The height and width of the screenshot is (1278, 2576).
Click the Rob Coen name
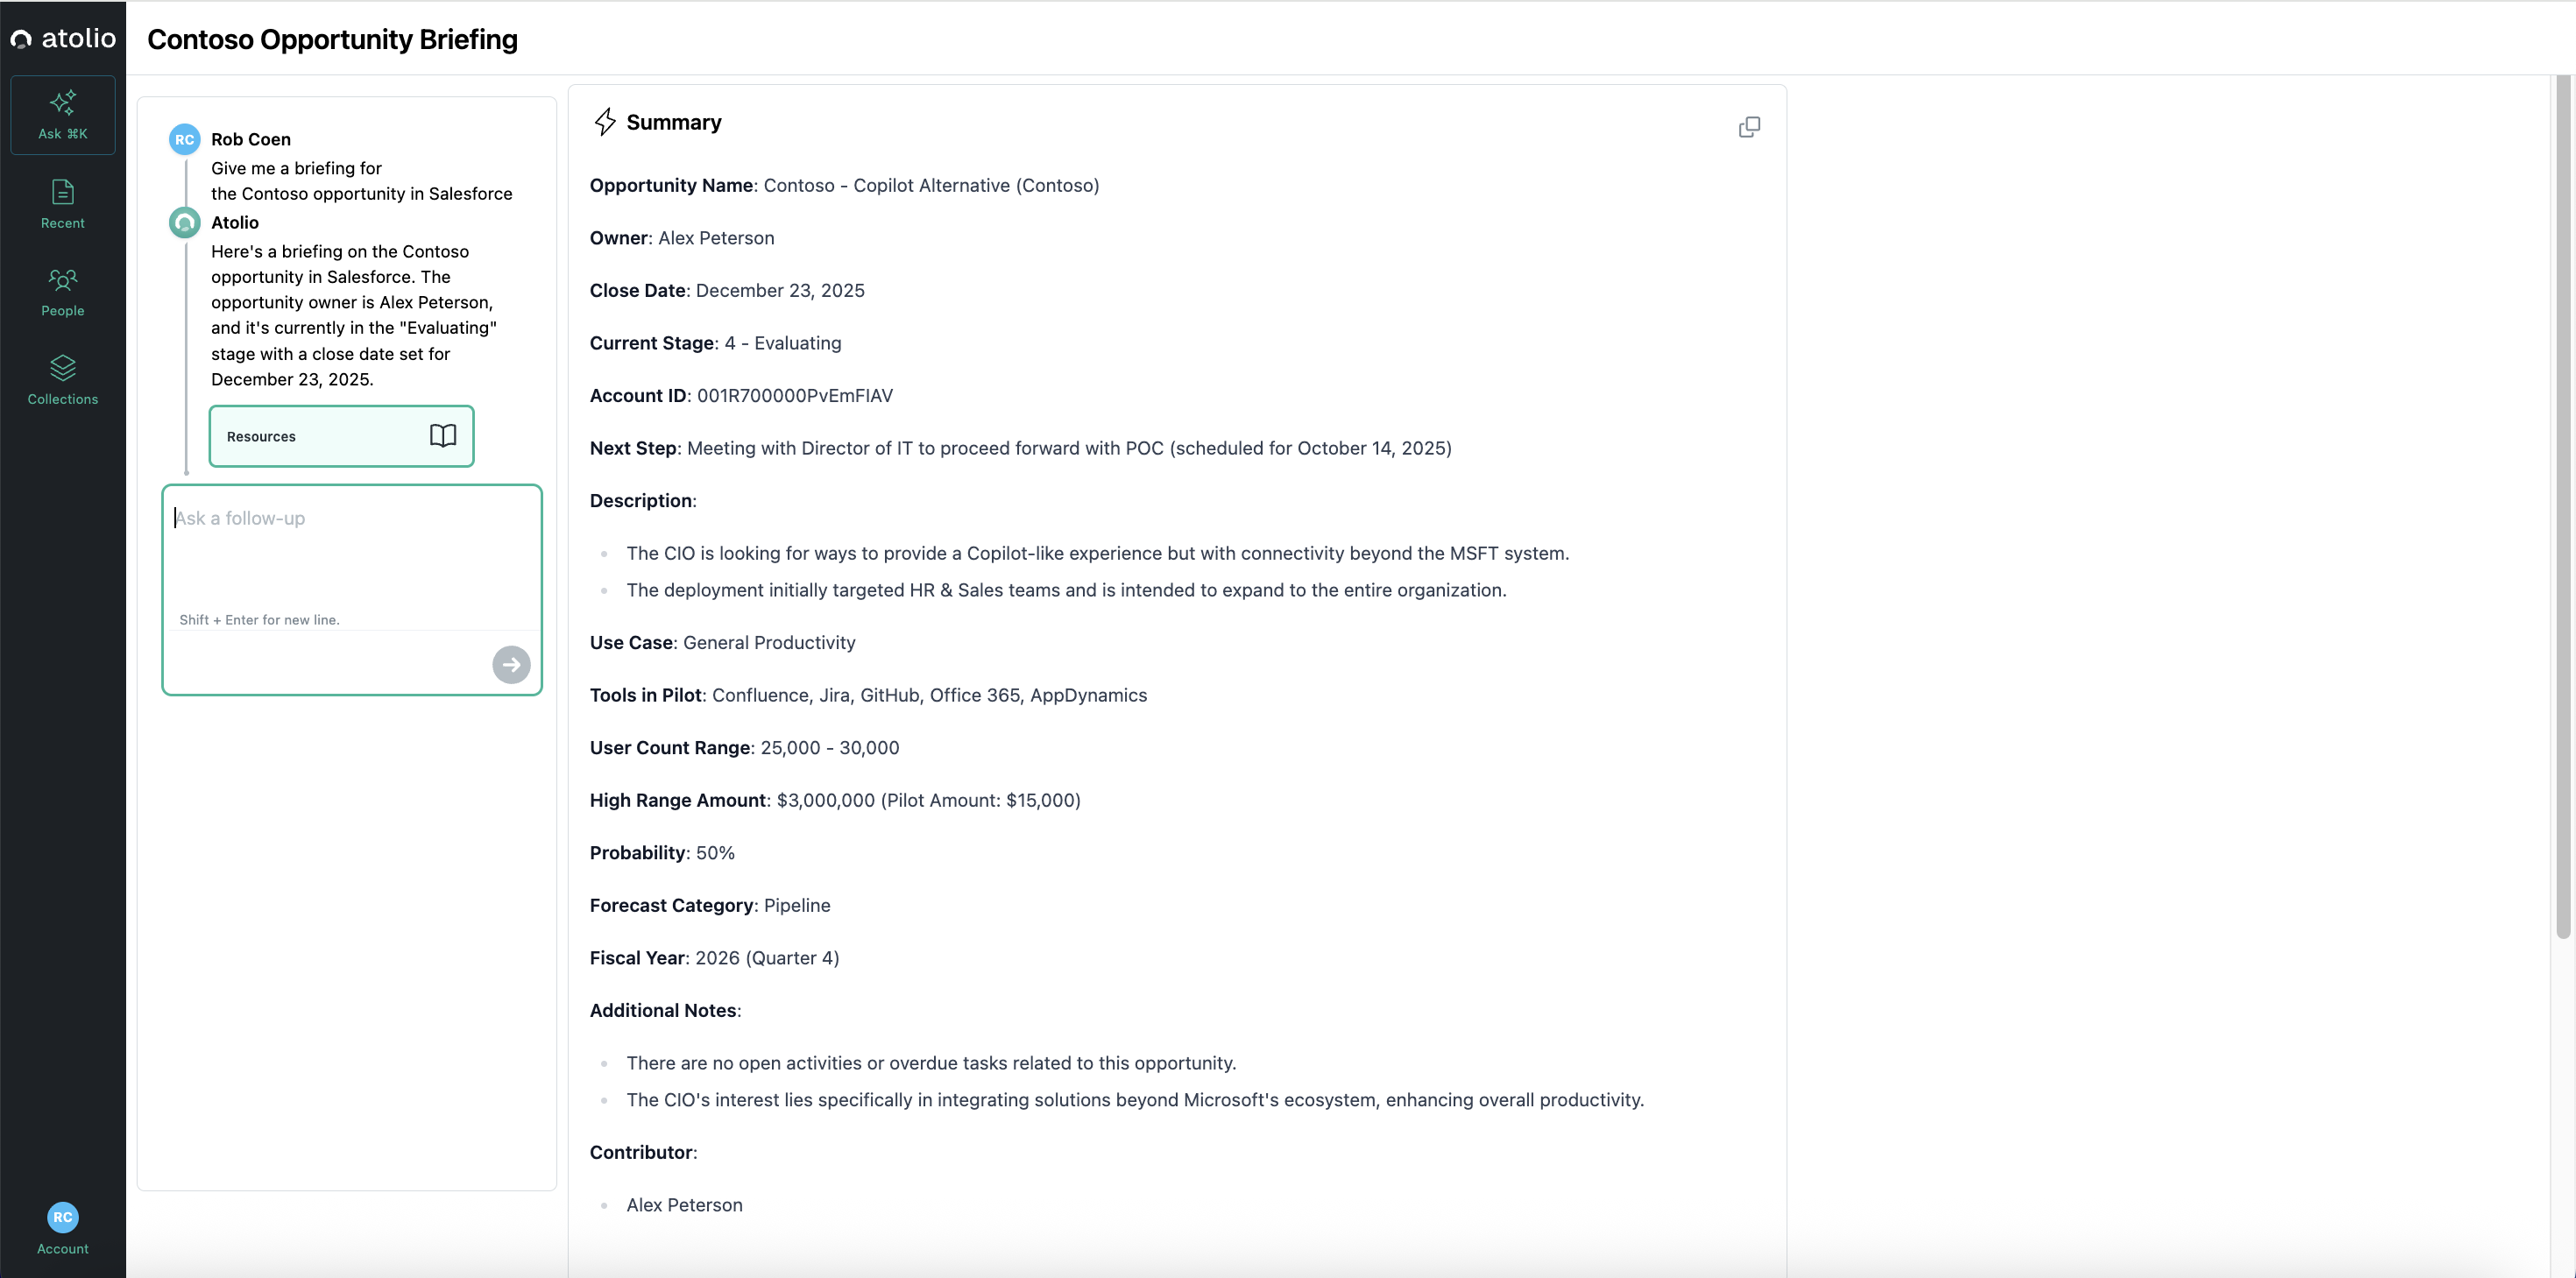click(251, 140)
